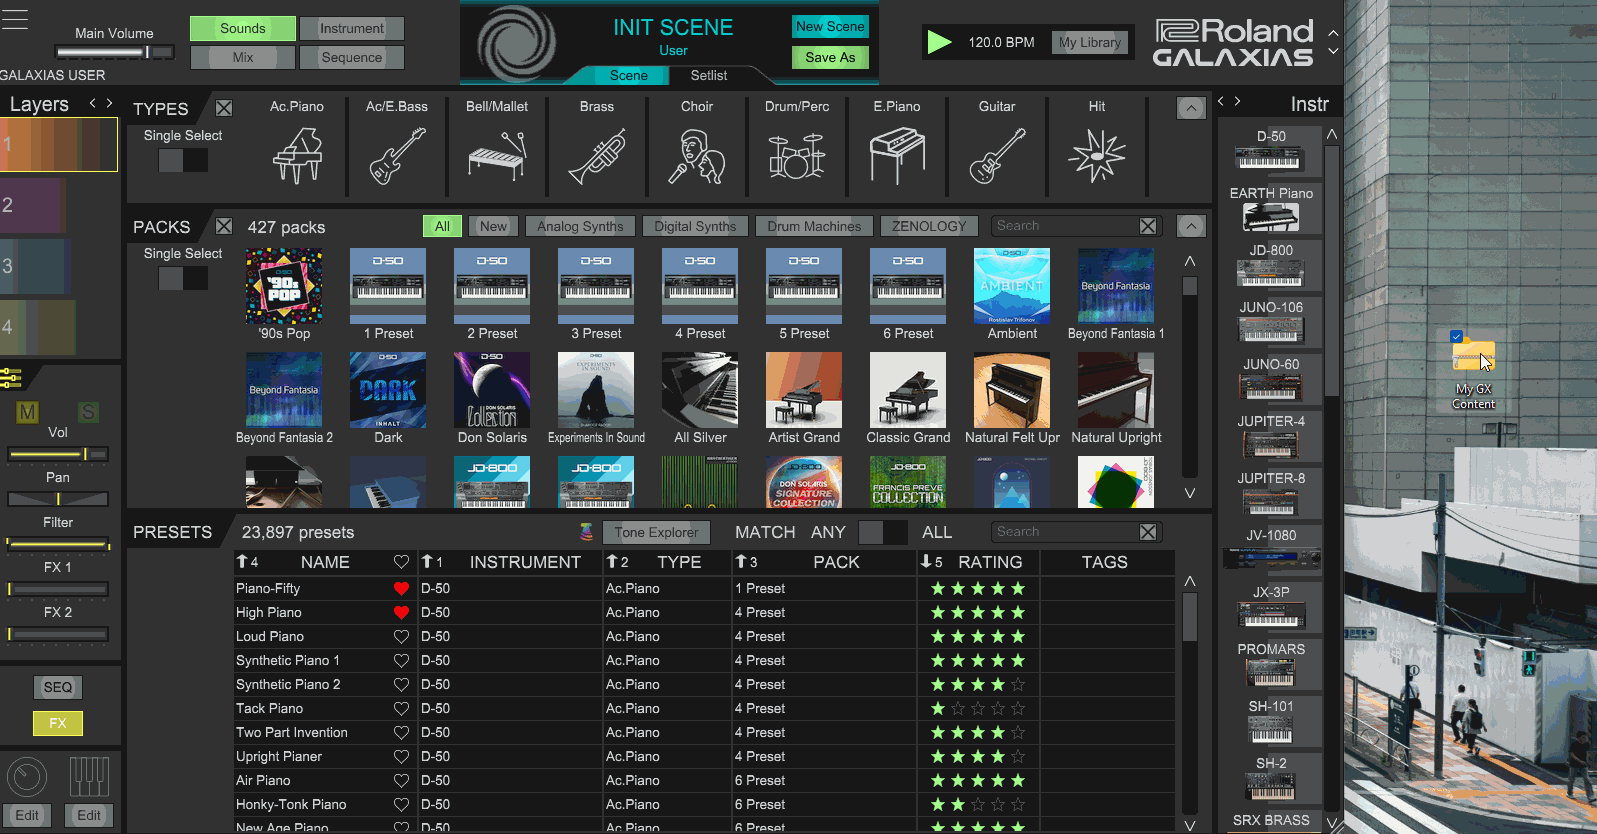Sort presets by PACK column
Image resolution: width=1597 pixels, height=834 pixels.
[x=836, y=562]
